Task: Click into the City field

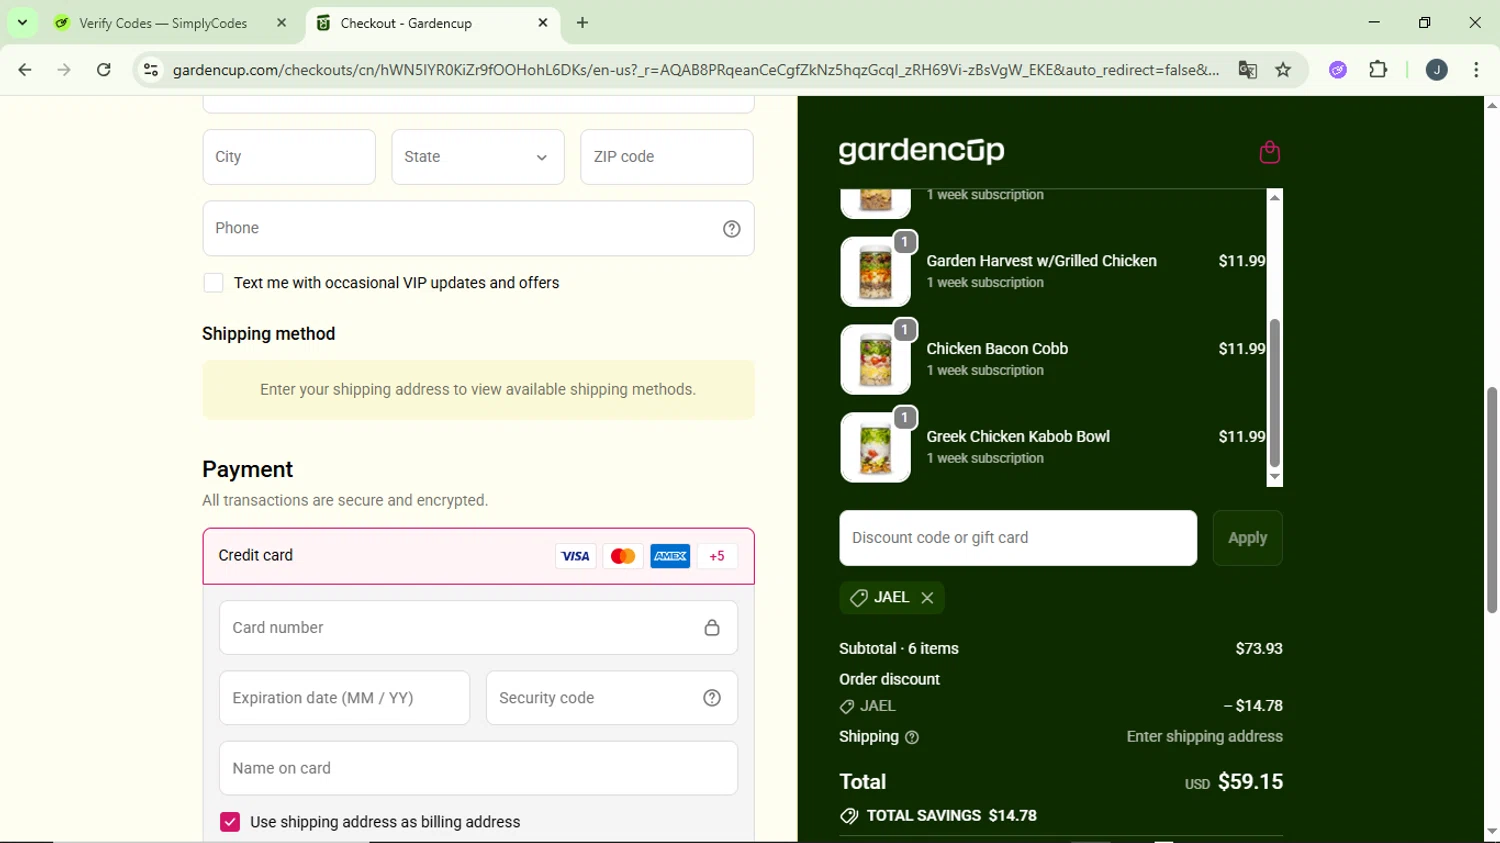Action: (x=289, y=157)
